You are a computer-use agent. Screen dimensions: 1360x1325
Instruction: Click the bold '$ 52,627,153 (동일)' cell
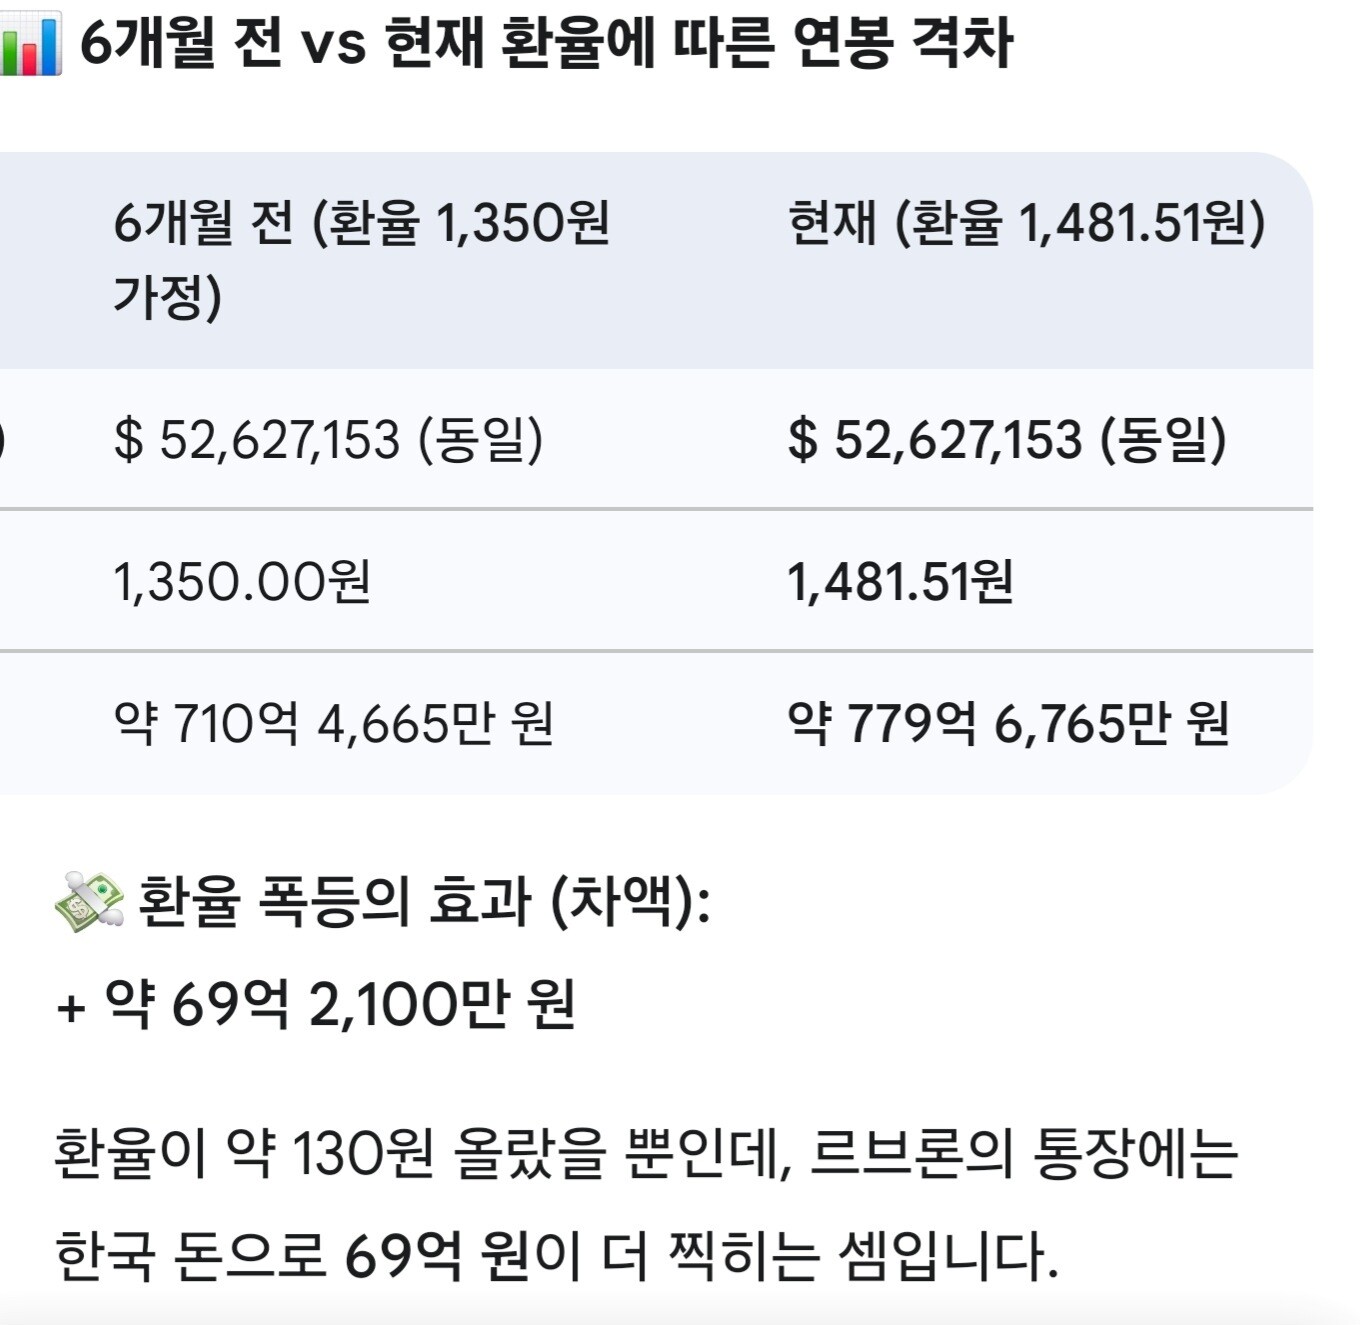(x=1007, y=440)
